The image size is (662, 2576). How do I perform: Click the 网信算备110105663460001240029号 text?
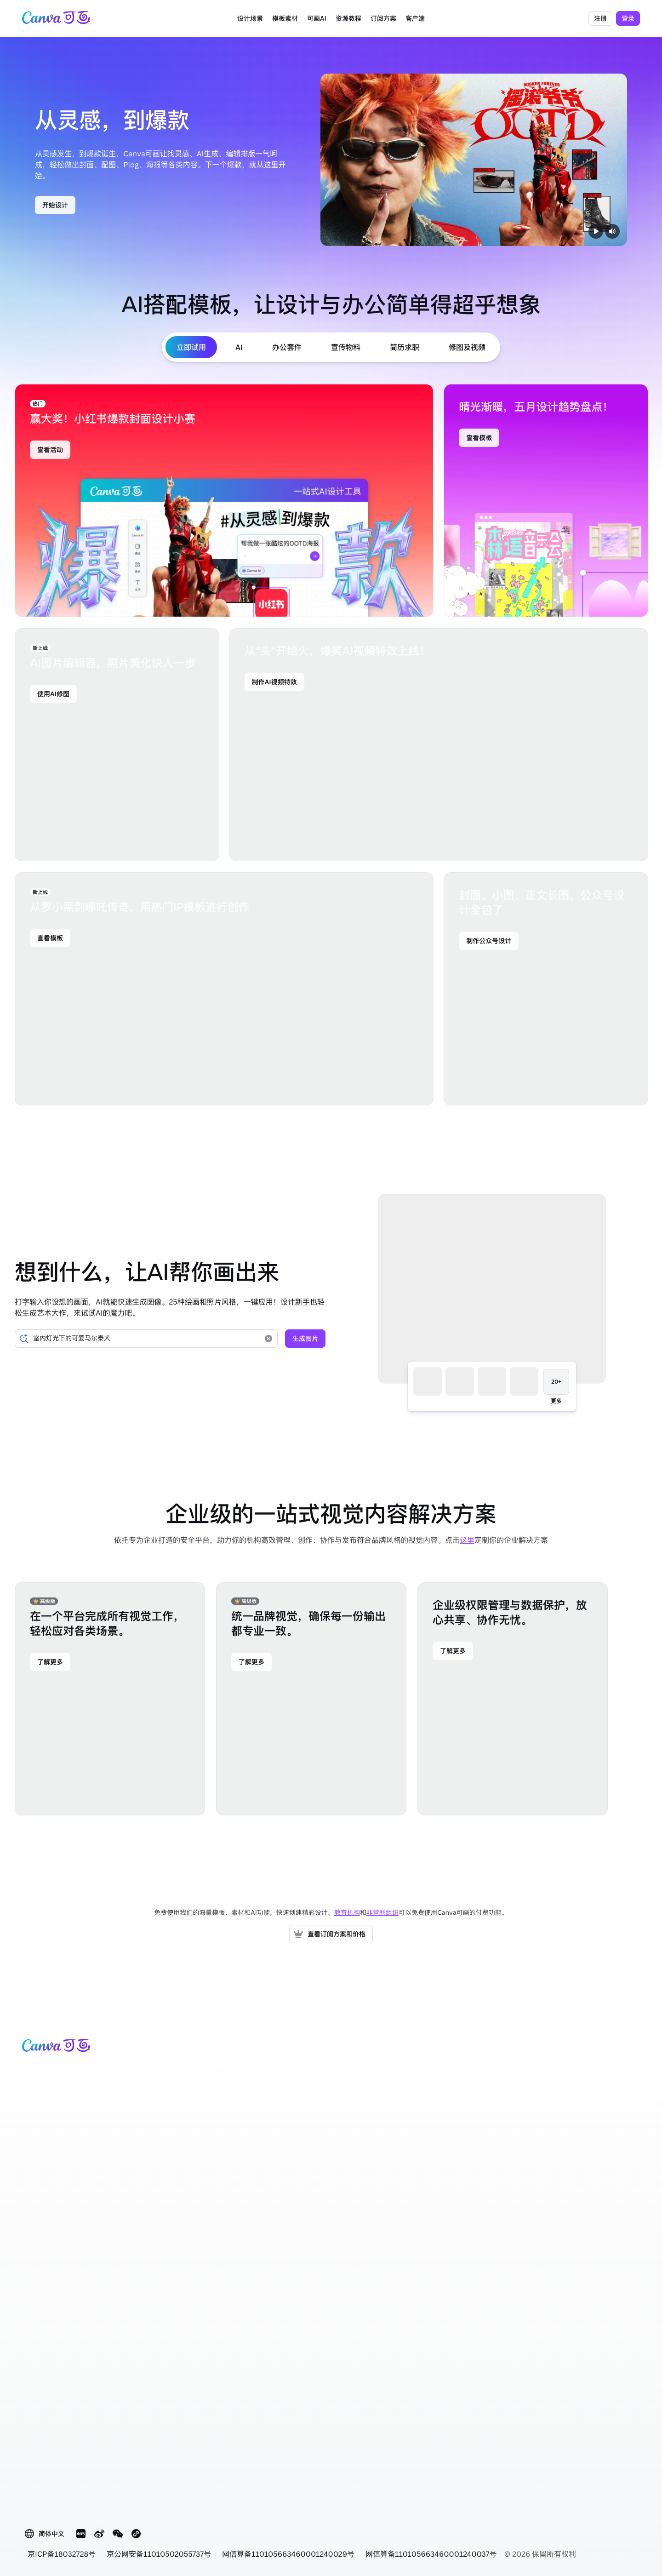[x=288, y=2553]
